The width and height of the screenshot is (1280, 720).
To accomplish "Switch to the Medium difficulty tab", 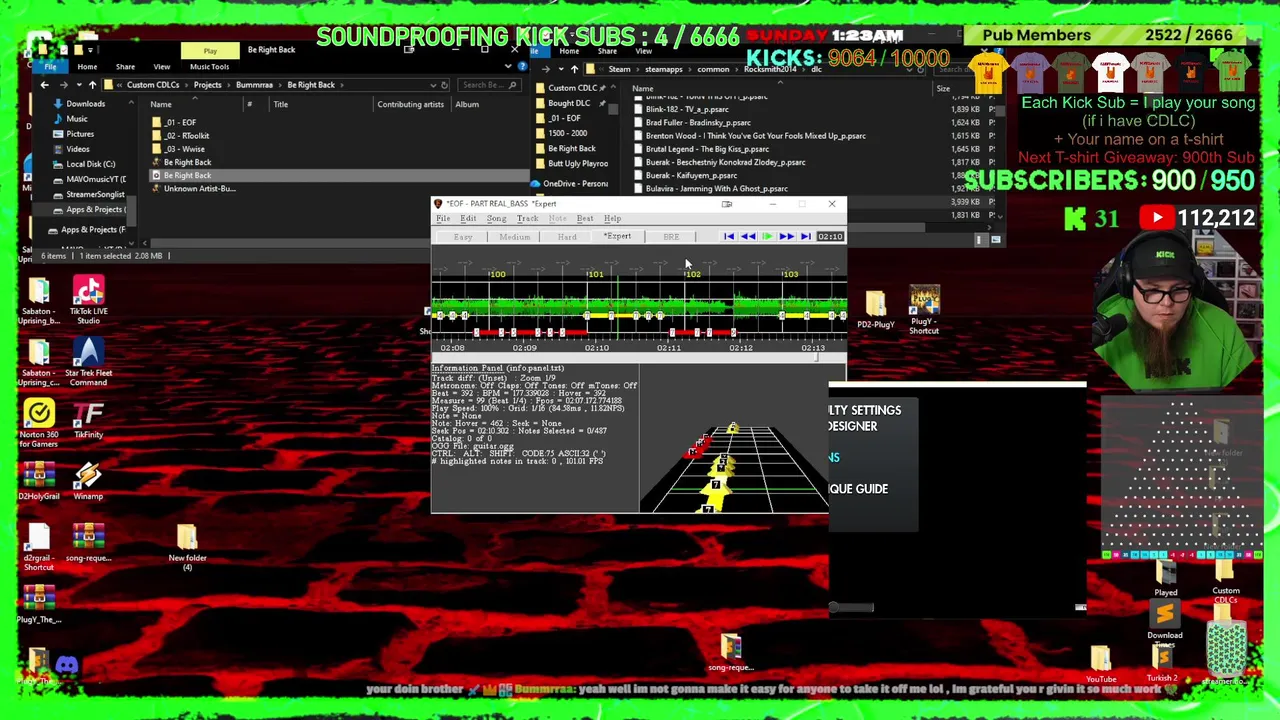I will point(515,237).
